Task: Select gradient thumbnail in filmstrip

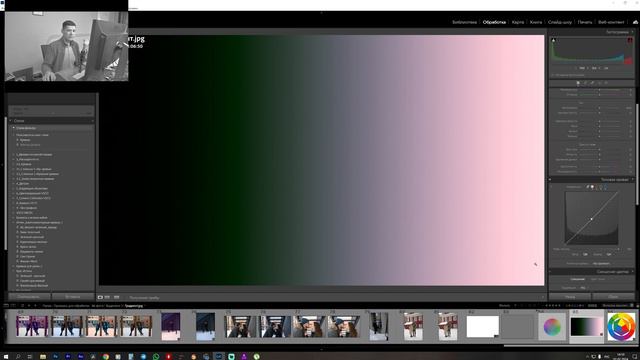Action: [x=587, y=327]
